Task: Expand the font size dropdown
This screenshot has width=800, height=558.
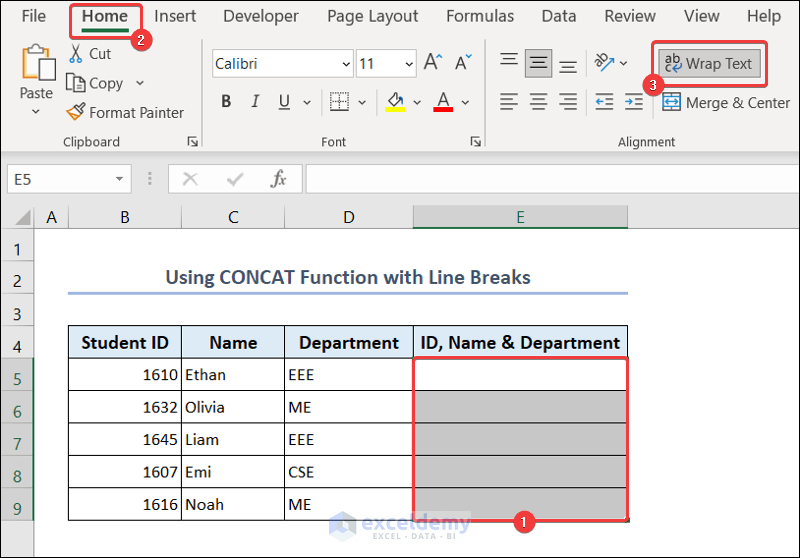Action: 408,64
